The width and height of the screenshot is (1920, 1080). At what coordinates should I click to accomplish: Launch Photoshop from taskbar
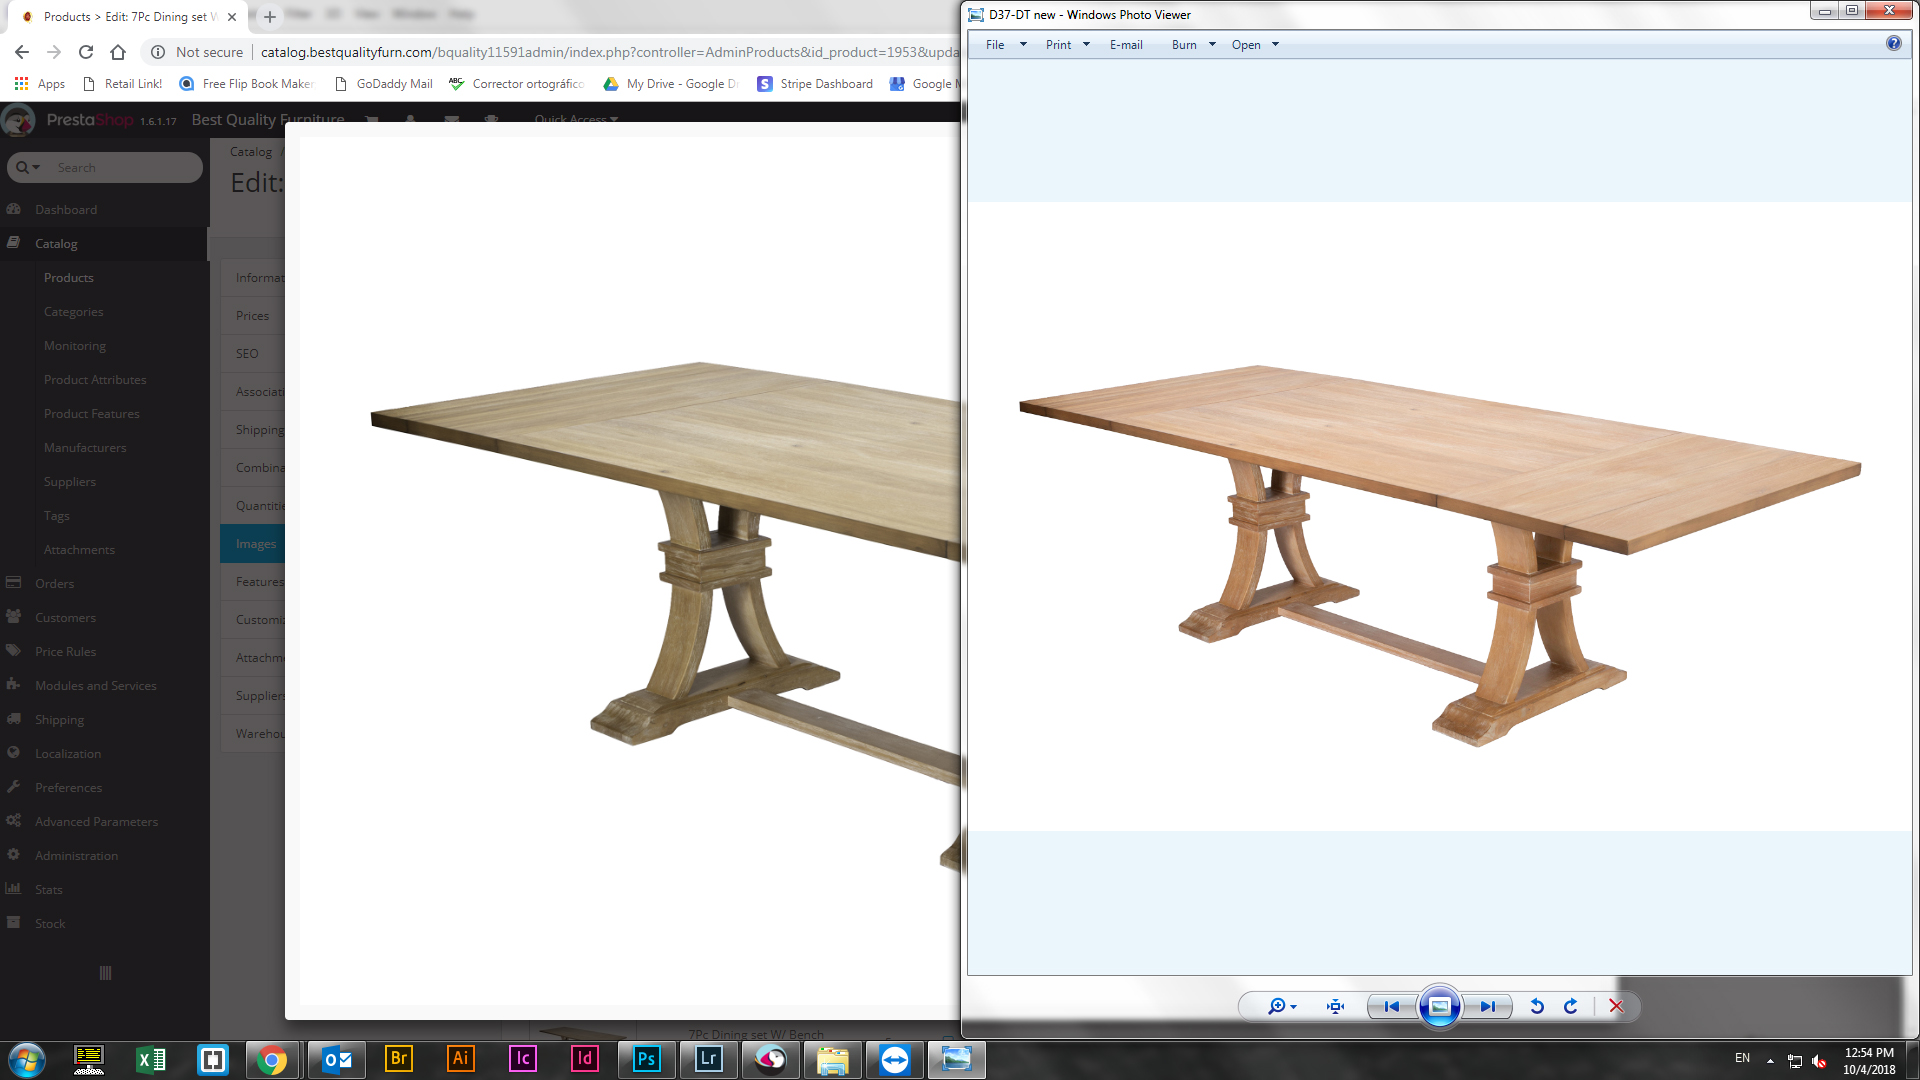pyautogui.click(x=646, y=1059)
